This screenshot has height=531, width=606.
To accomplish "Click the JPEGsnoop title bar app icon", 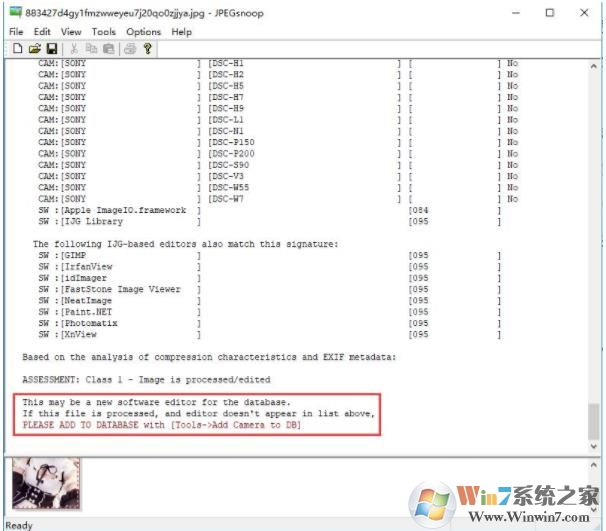I will click(x=15, y=12).
